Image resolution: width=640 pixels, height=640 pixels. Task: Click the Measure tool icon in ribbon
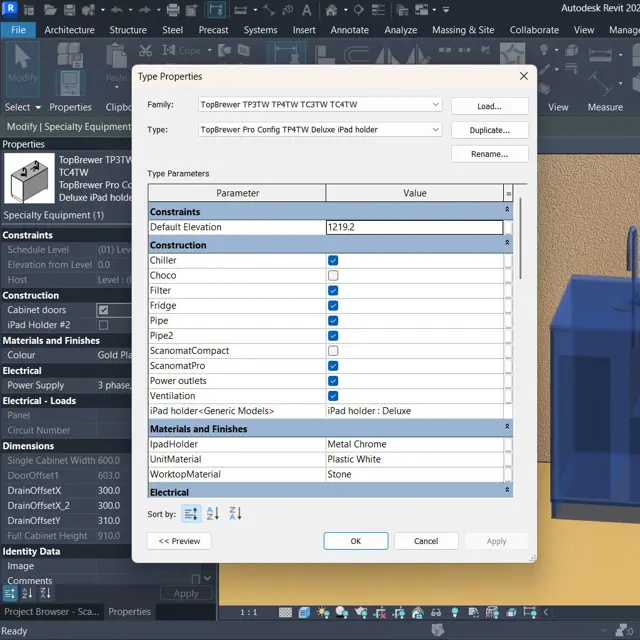coord(600,57)
